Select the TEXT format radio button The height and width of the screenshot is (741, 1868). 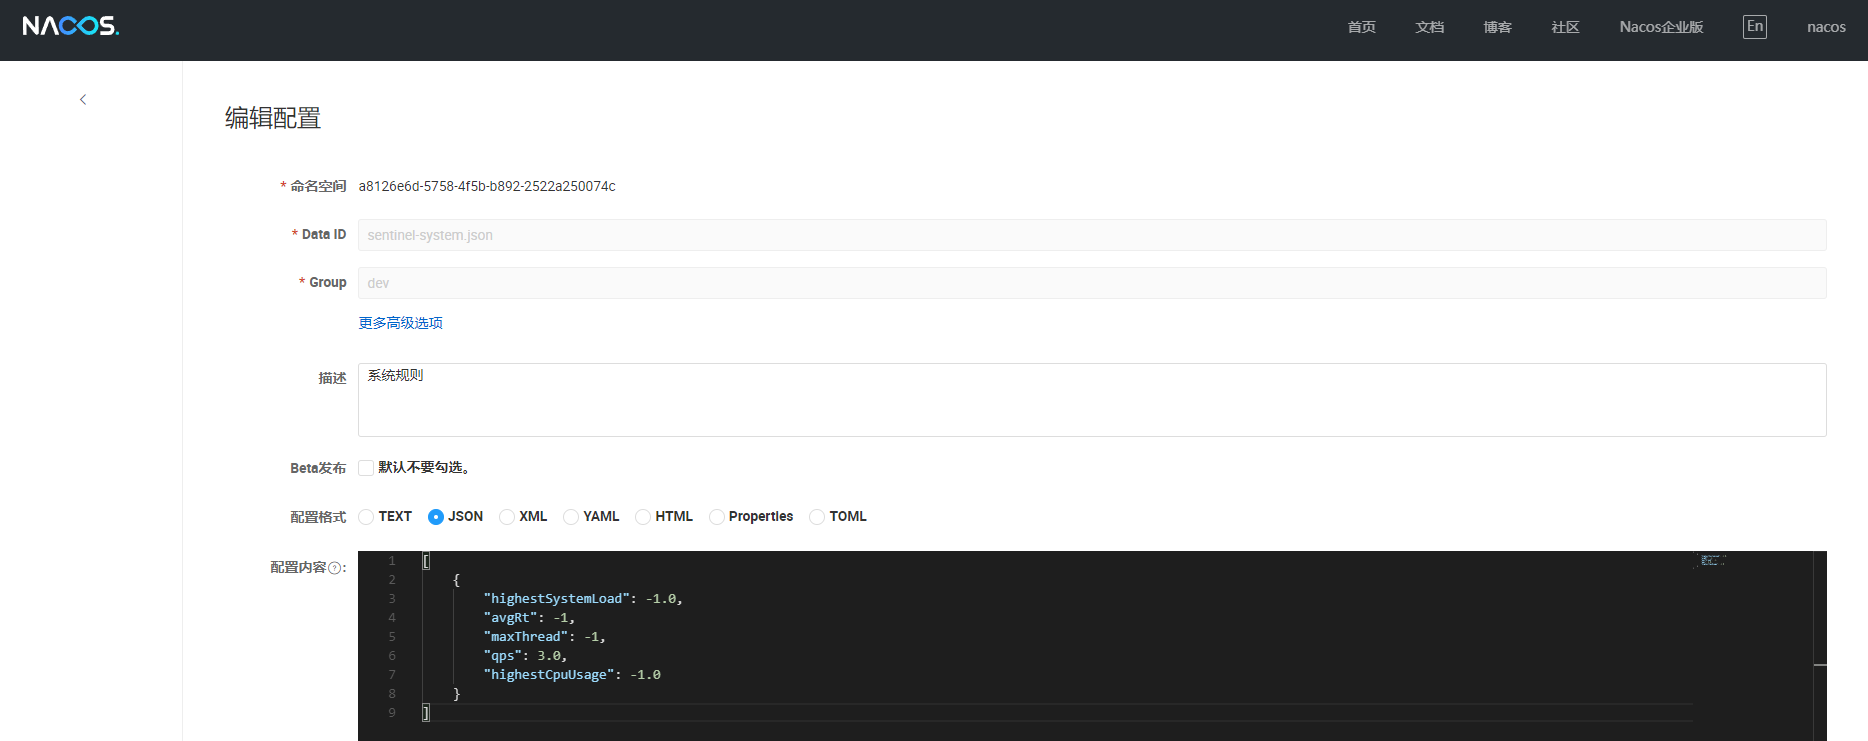click(x=366, y=517)
